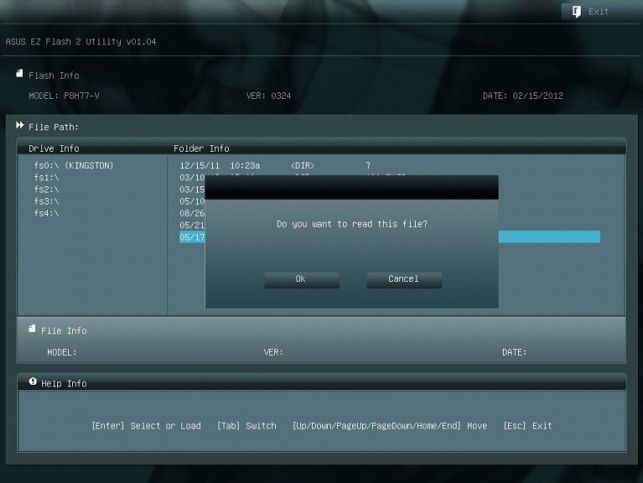The height and width of the screenshot is (483, 643).
Task: Click the File Path double-arrow icon
Action: 20,125
